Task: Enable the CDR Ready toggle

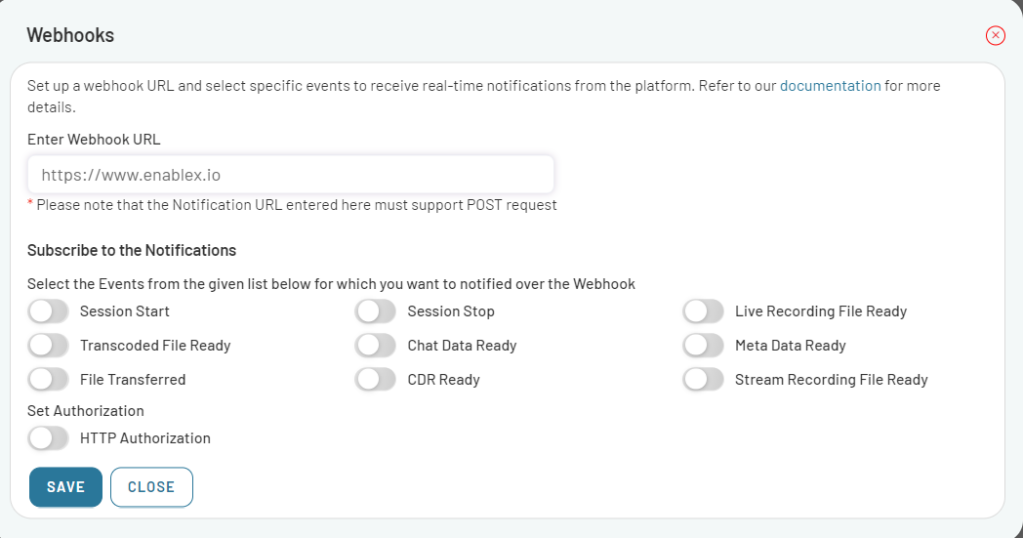Action: pyautogui.click(x=376, y=379)
